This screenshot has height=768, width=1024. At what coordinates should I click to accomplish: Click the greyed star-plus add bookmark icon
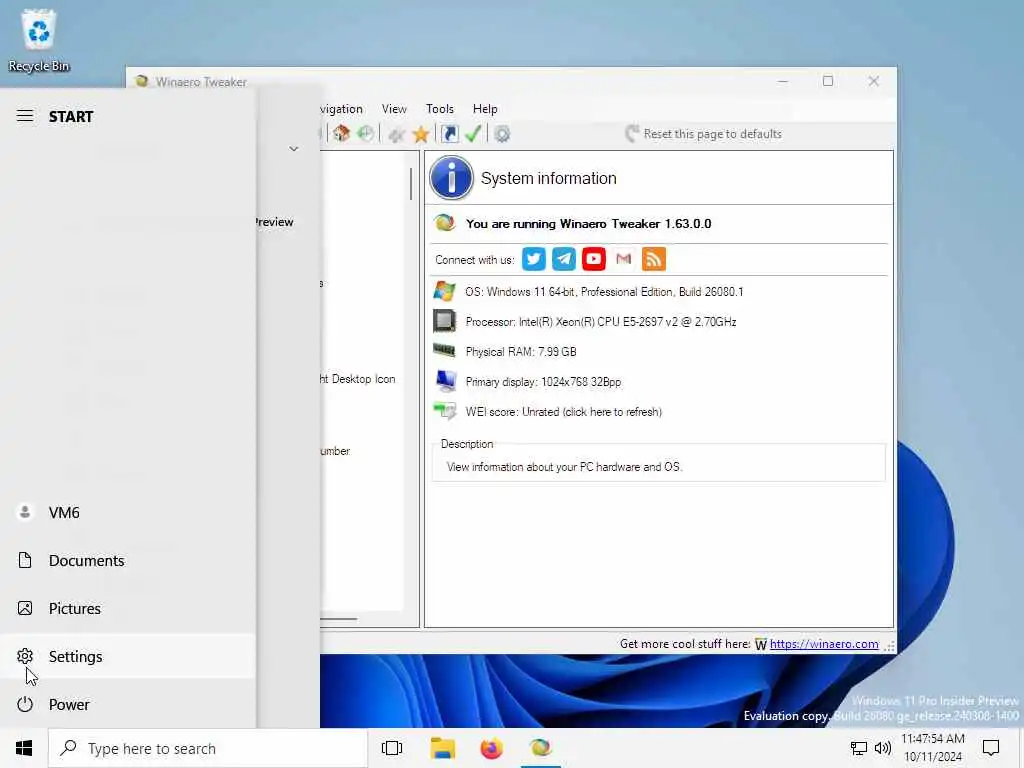tap(396, 135)
